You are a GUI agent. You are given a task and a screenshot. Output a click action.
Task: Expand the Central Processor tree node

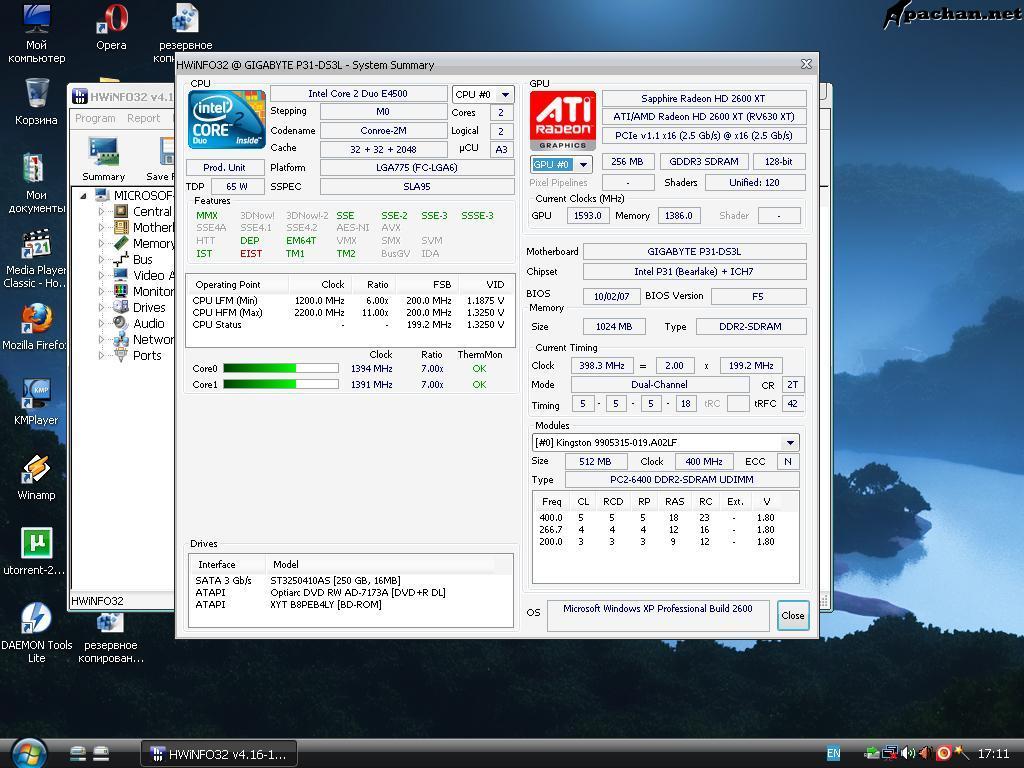(101, 211)
